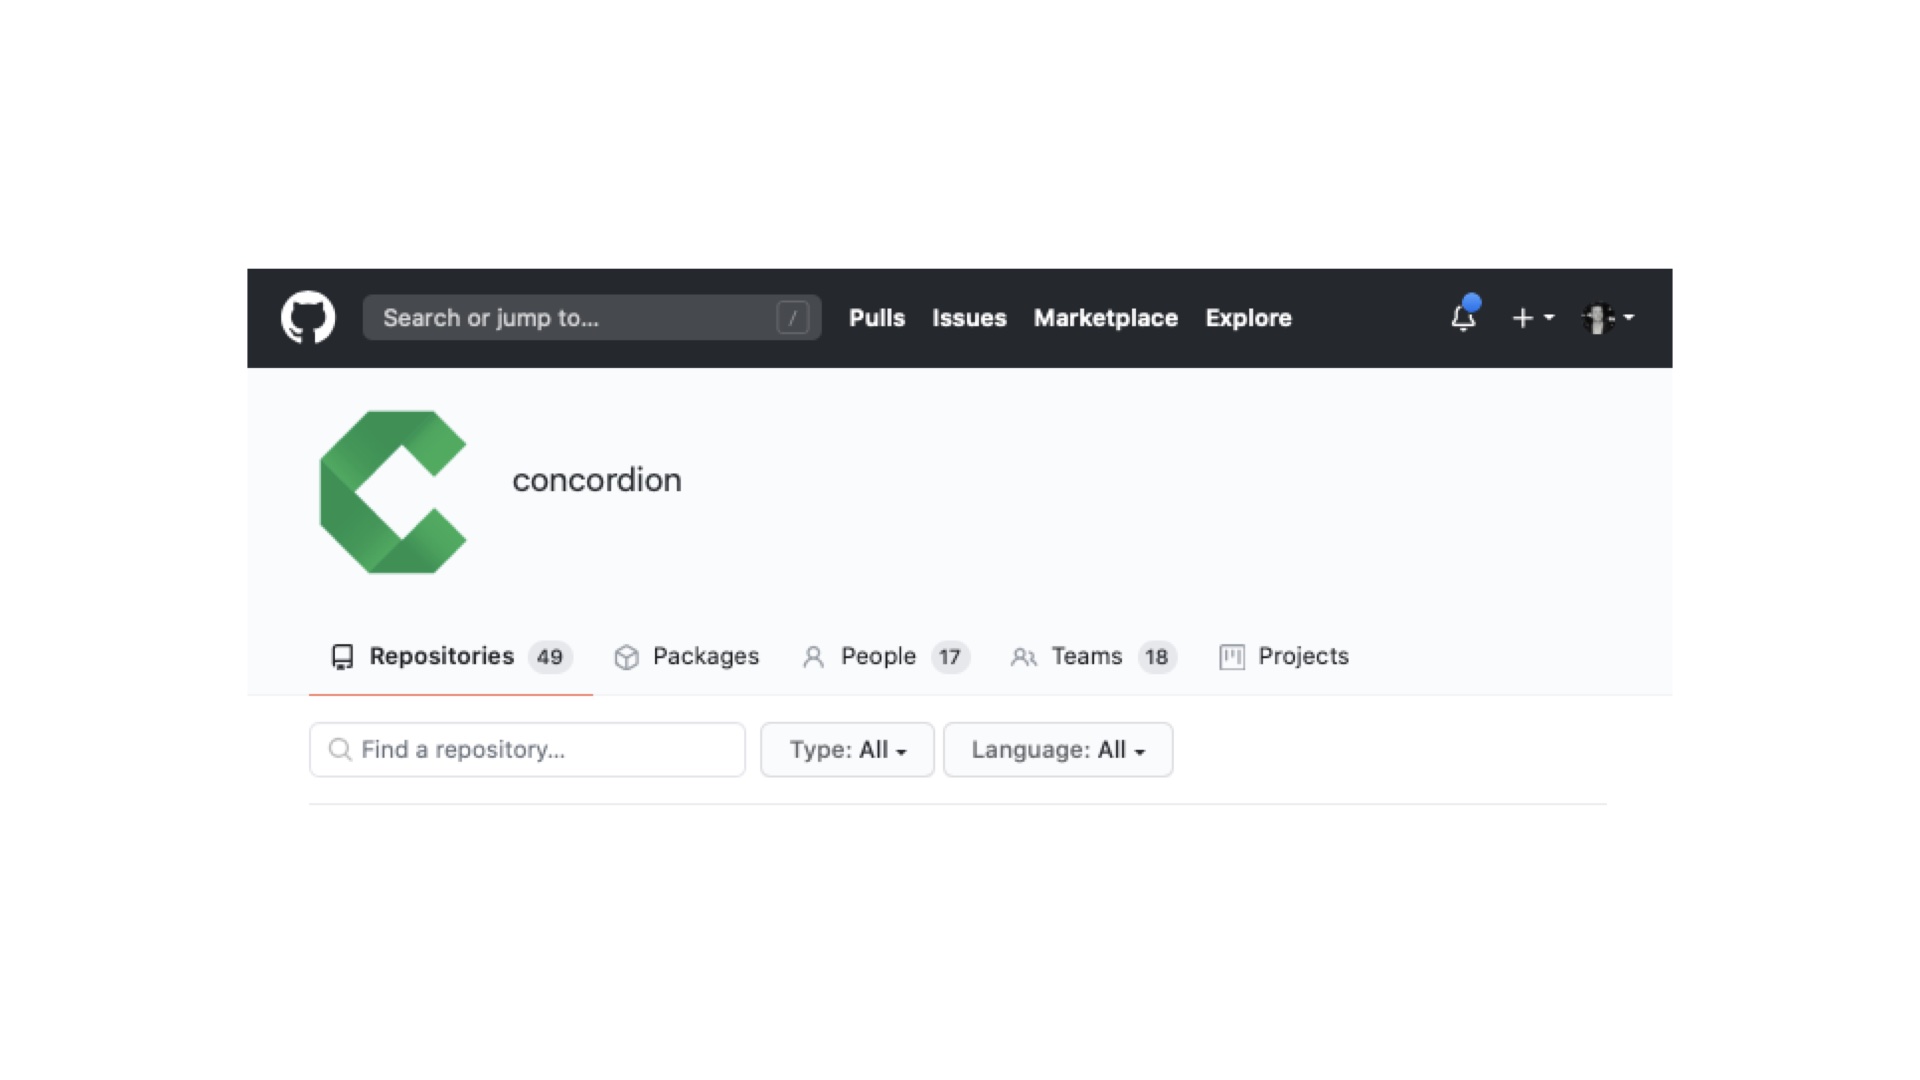Open the GitHub Octocat home logo

pos(308,318)
